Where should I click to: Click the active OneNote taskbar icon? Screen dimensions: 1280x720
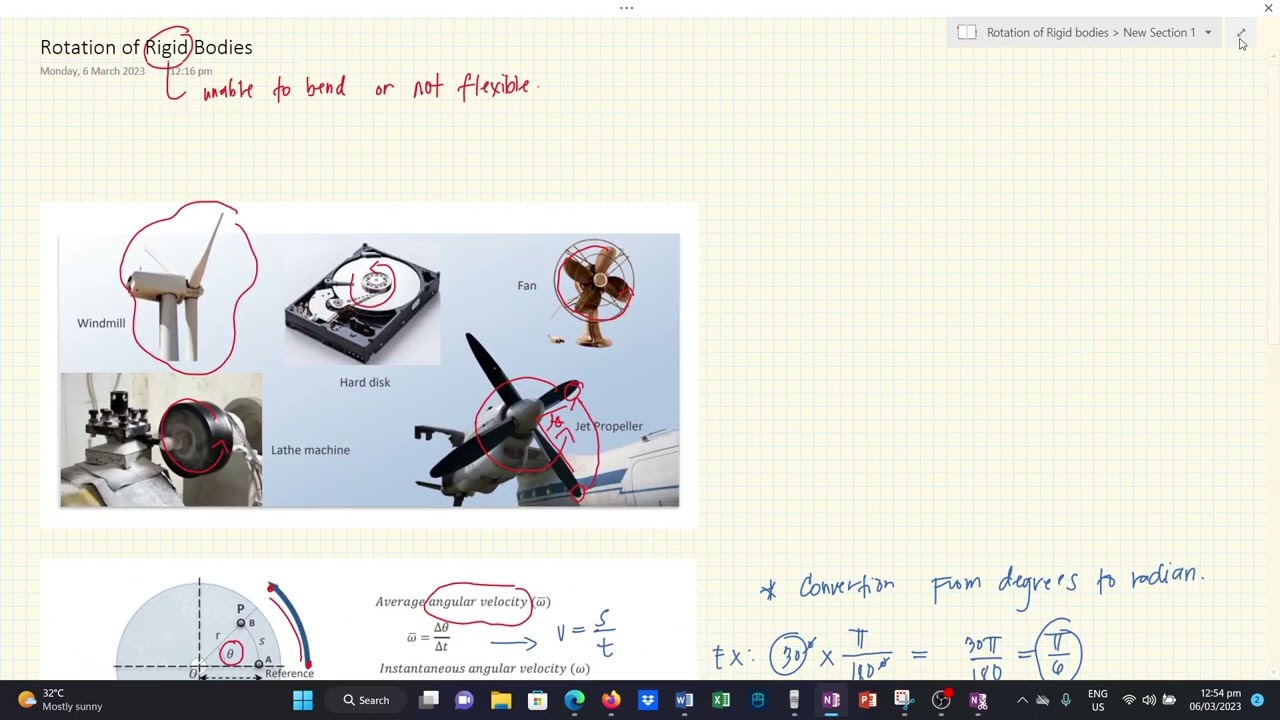pyautogui.click(x=831, y=700)
